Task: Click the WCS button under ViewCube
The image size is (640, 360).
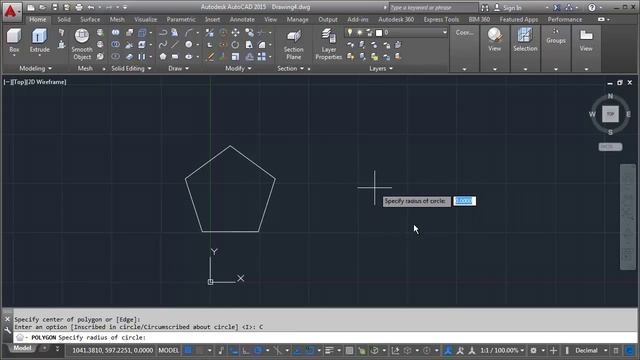Action: [x=610, y=147]
